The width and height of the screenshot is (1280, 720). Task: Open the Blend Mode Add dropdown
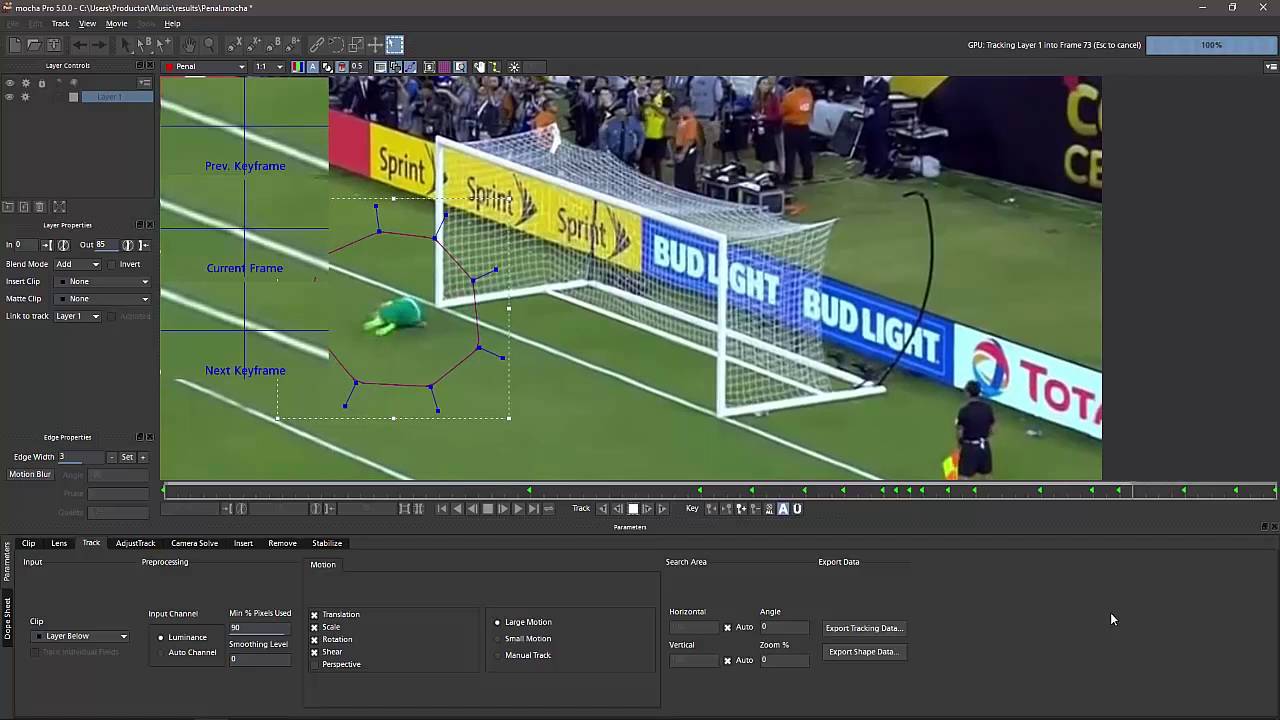pos(77,264)
